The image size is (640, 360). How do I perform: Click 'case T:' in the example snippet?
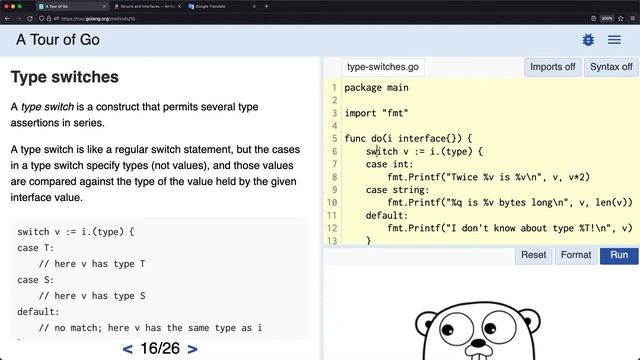[x=36, y=248]
